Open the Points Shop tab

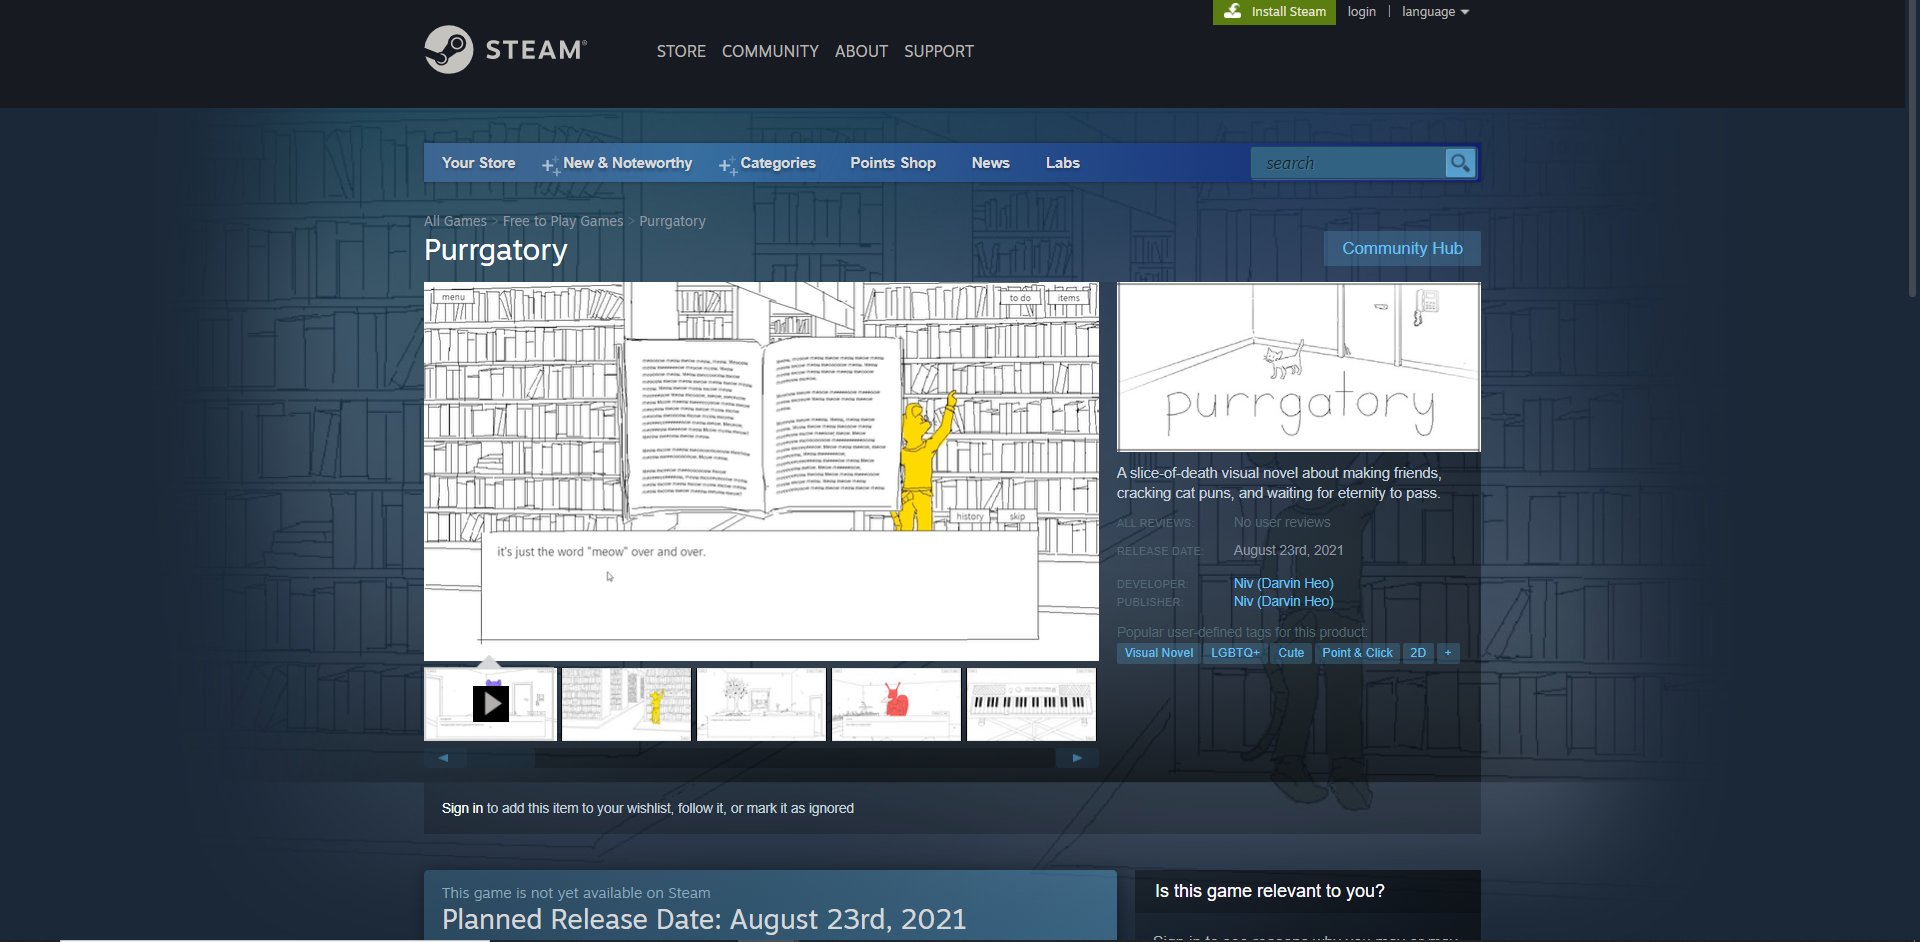[x=893, y=163]
